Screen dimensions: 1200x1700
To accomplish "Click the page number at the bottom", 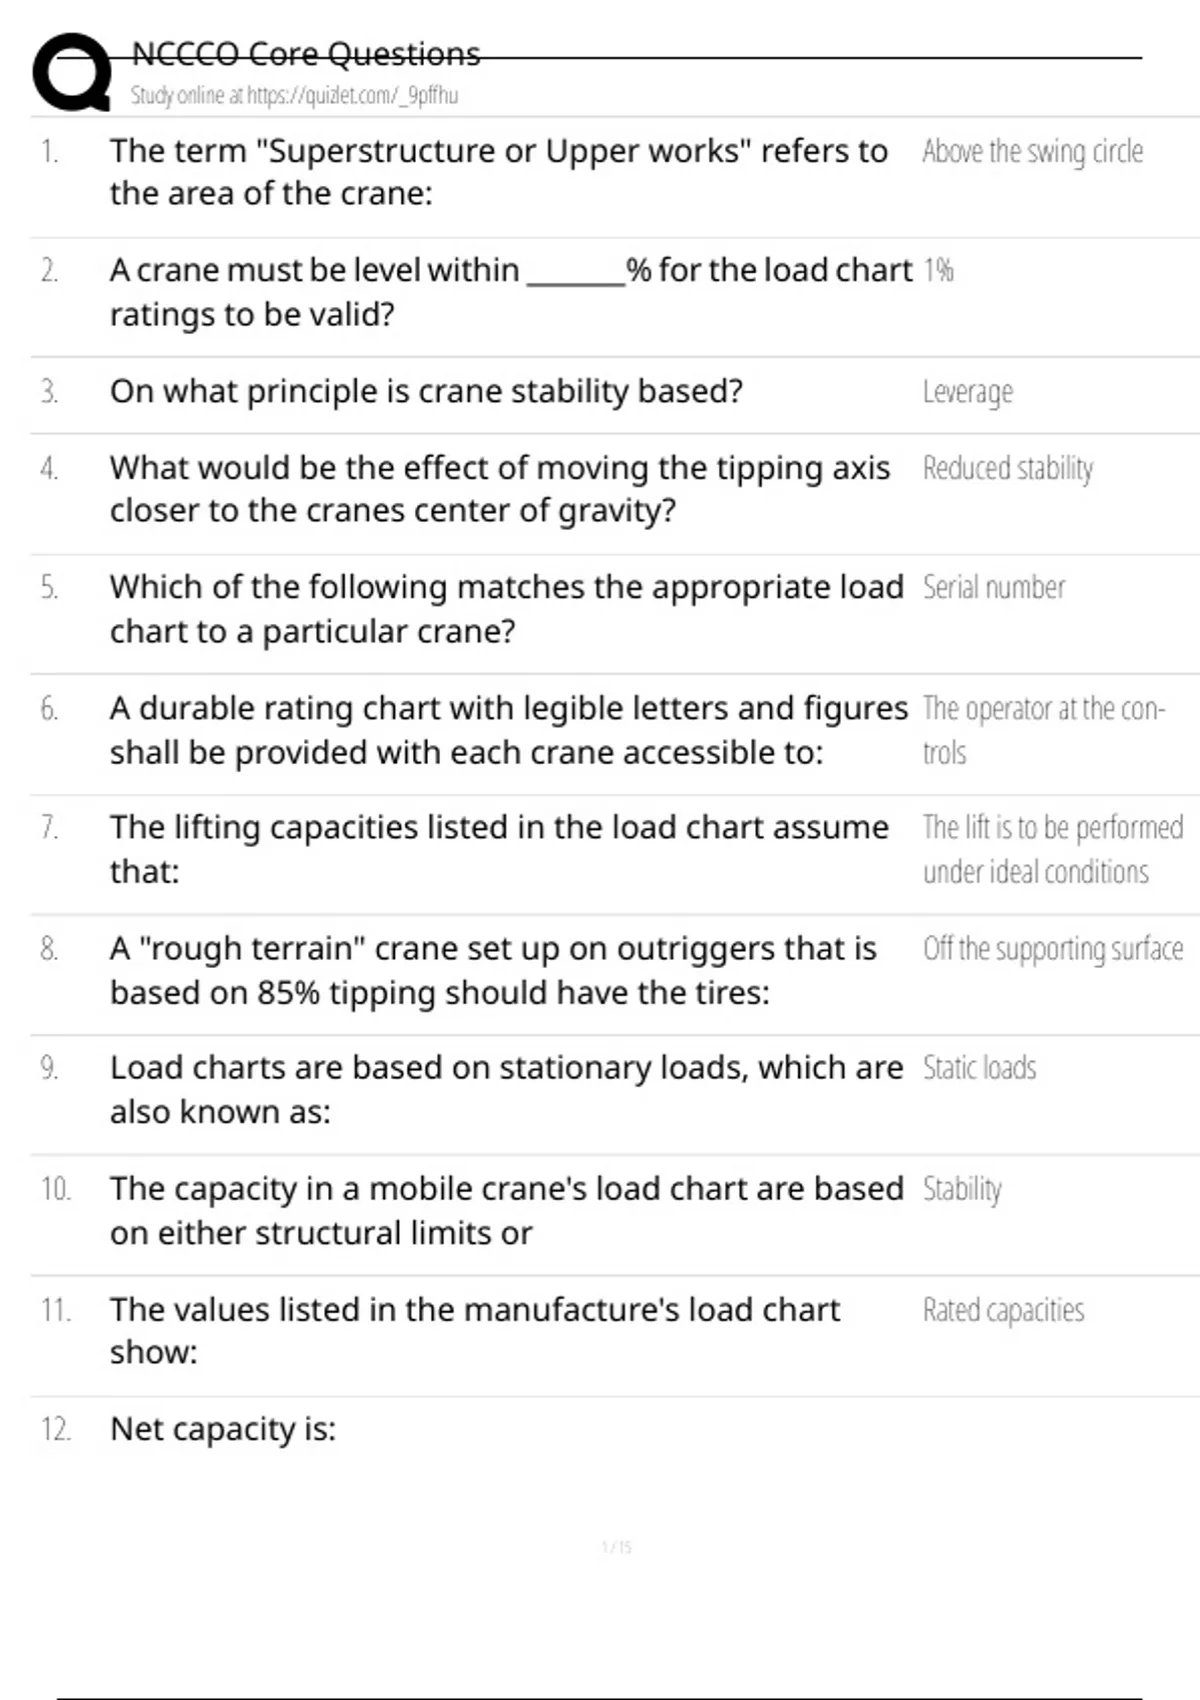I will click(x=616, y=1548).
